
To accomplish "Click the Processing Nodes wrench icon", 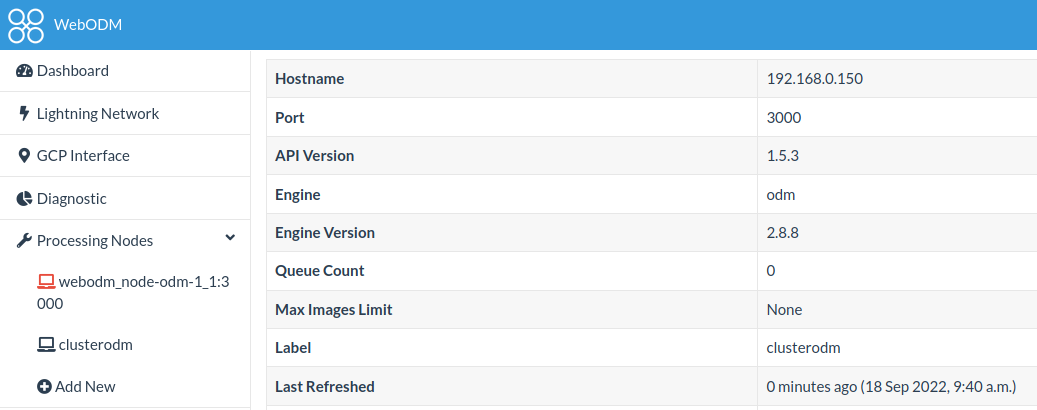I will tap(25, 241).
